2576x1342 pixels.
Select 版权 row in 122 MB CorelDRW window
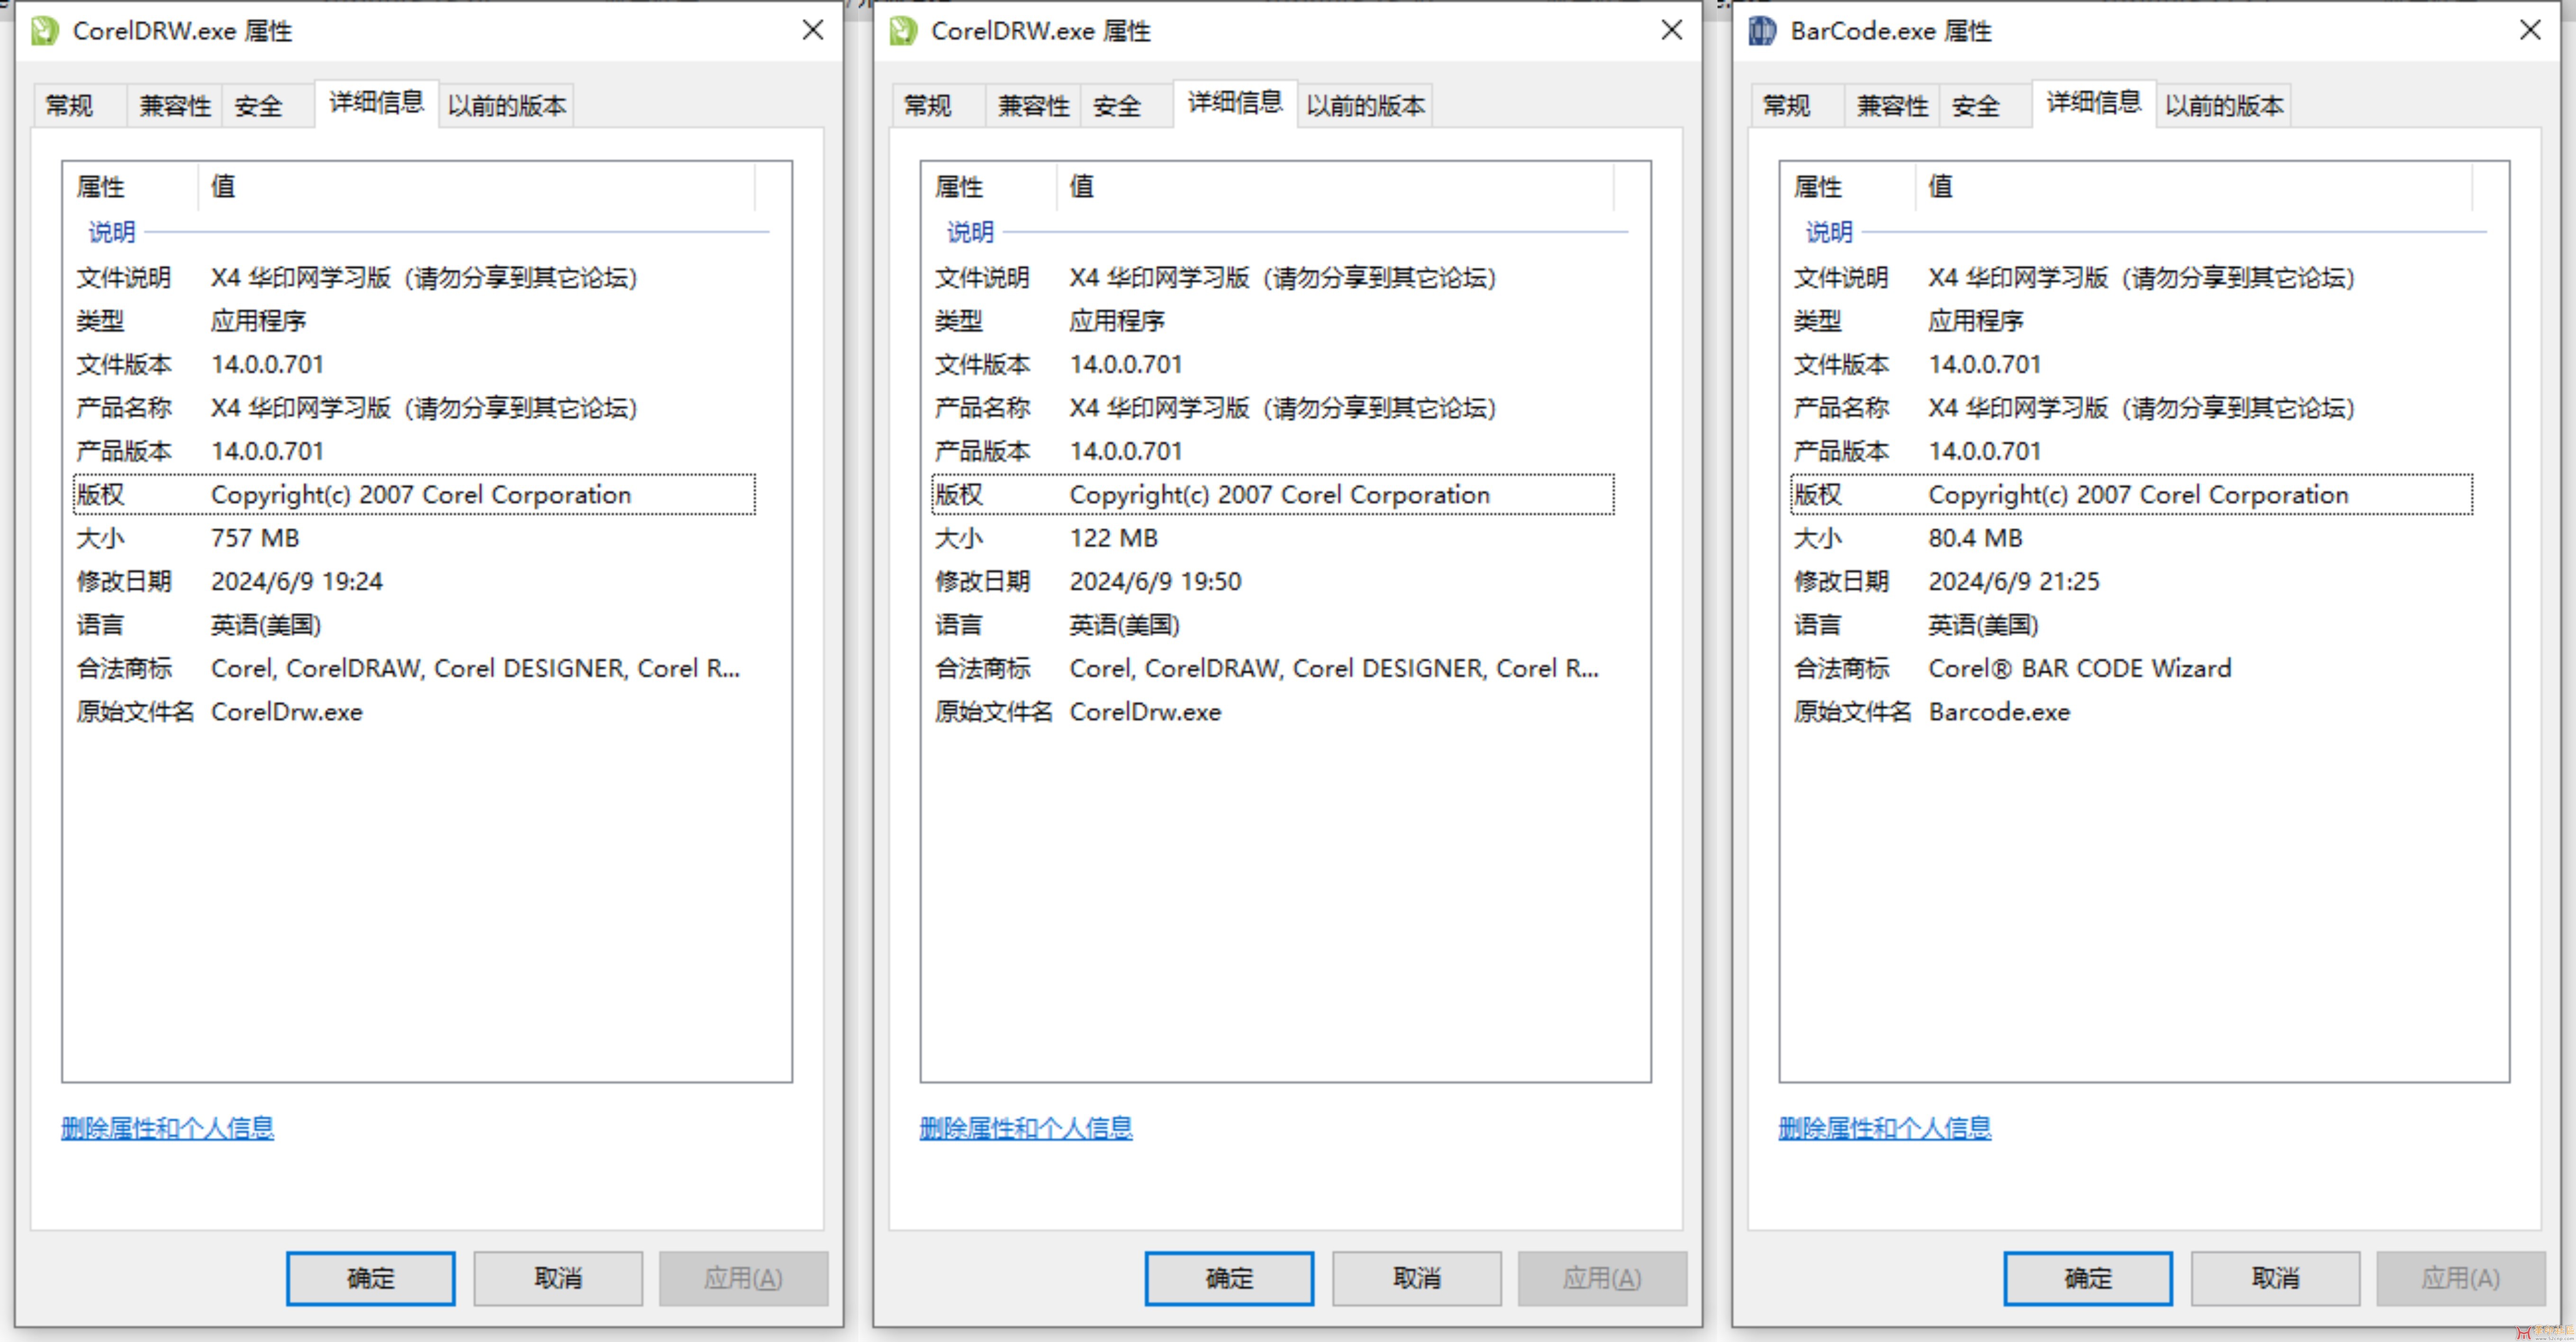[1273, 494]
